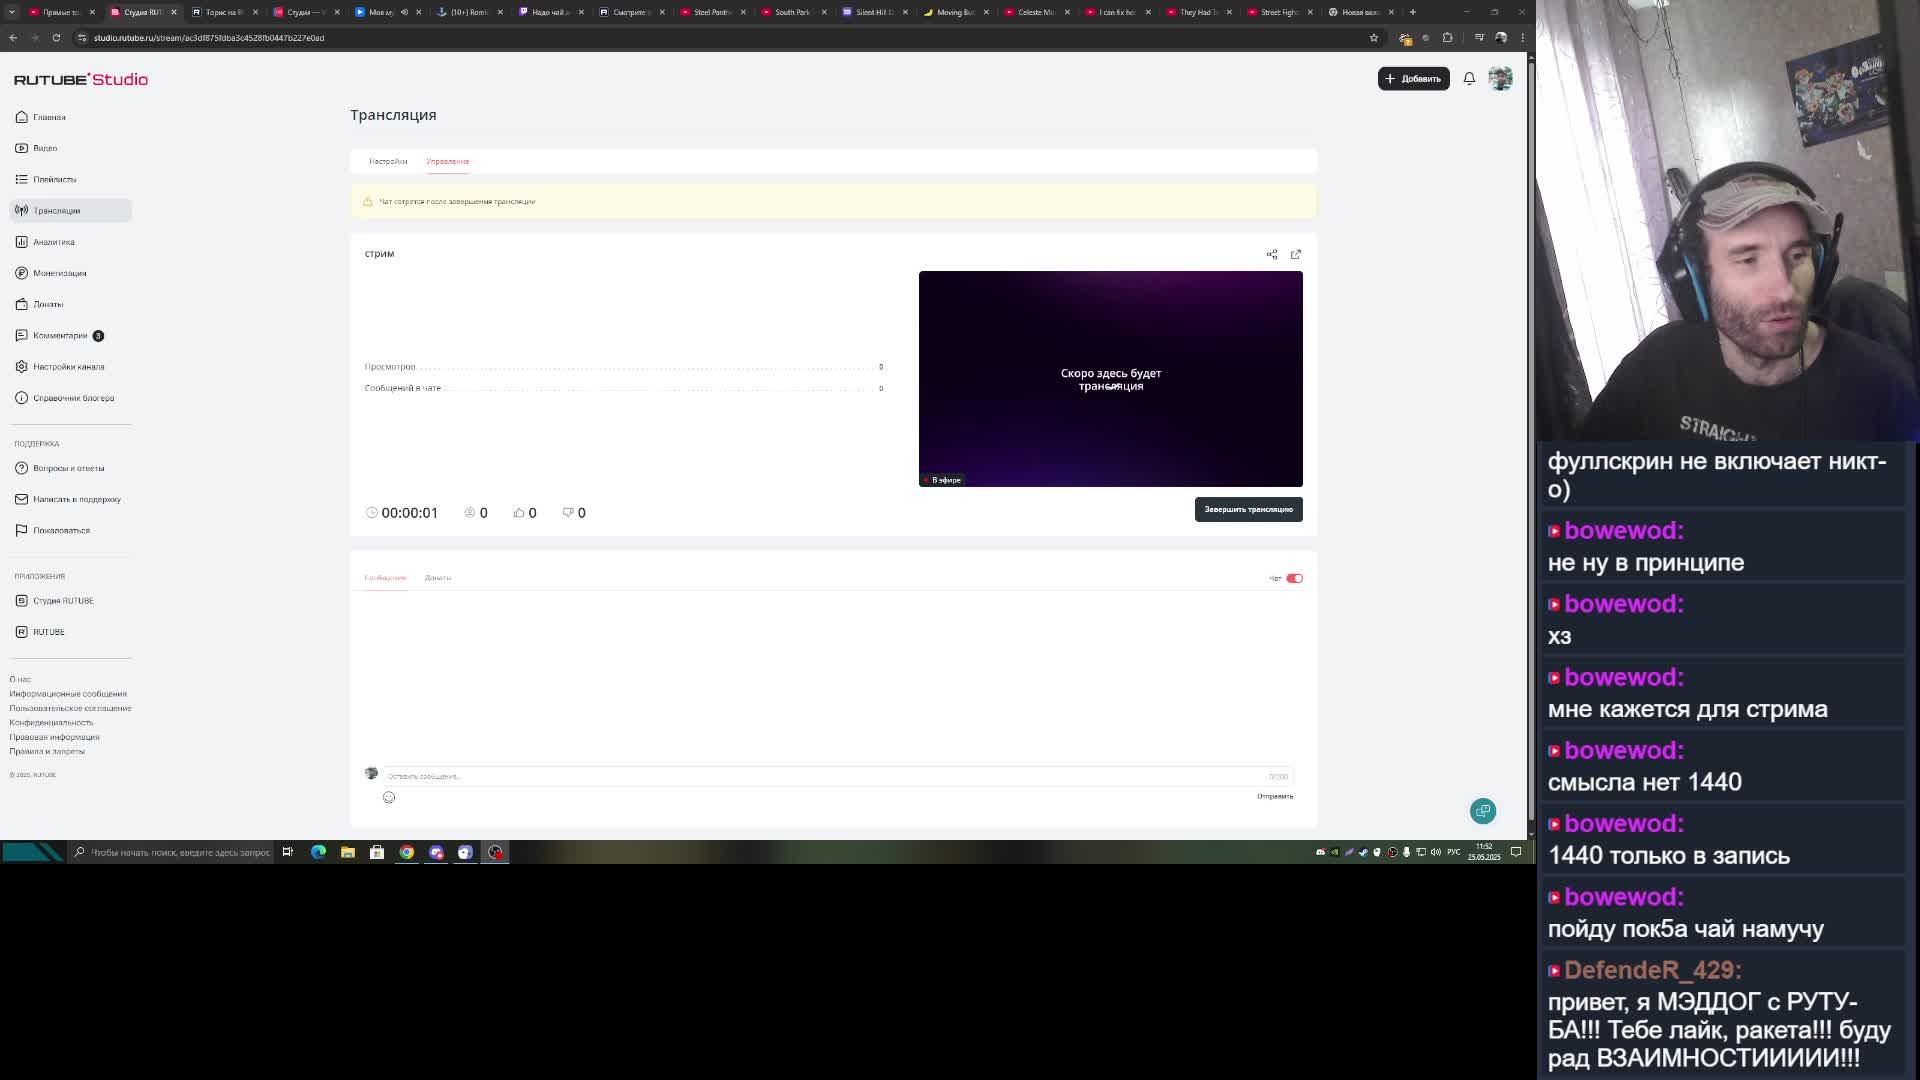Click the Добавить button
Viewport: 1920px width, 1080px height.
pos(1413,78)
